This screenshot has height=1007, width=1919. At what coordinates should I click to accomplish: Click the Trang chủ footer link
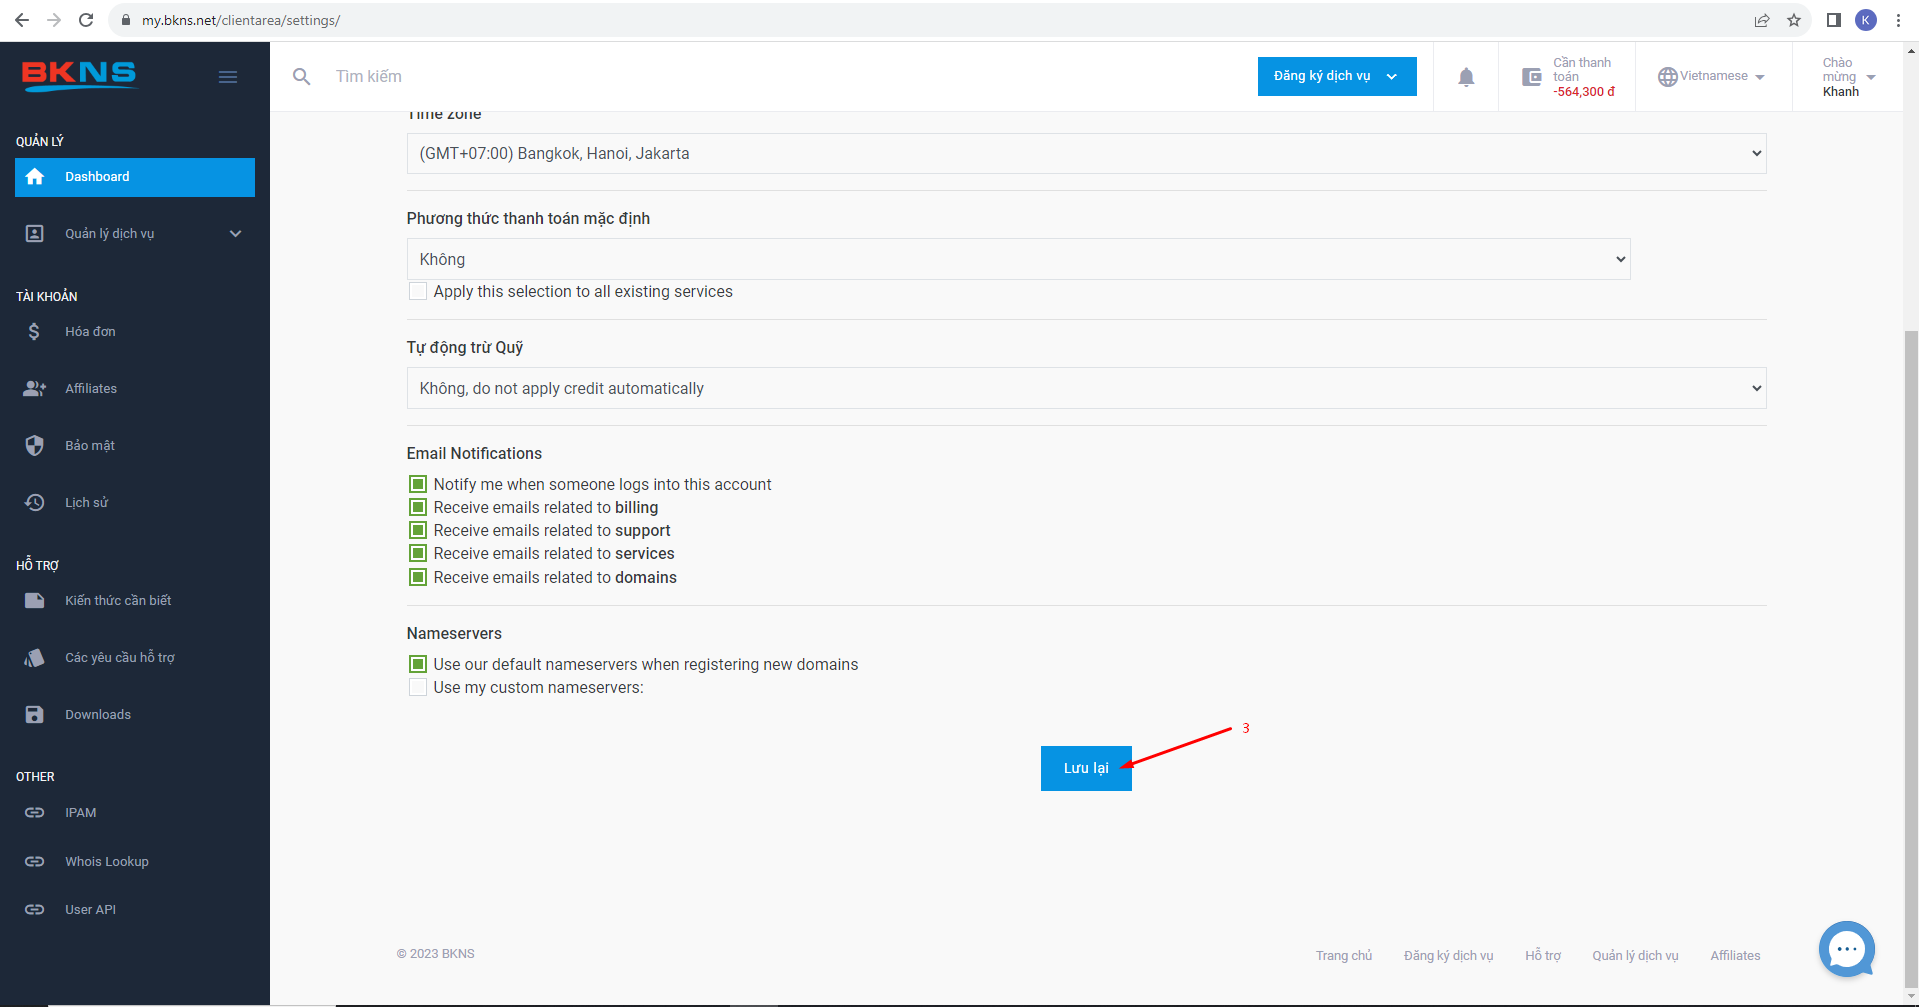coord(1343,956)
